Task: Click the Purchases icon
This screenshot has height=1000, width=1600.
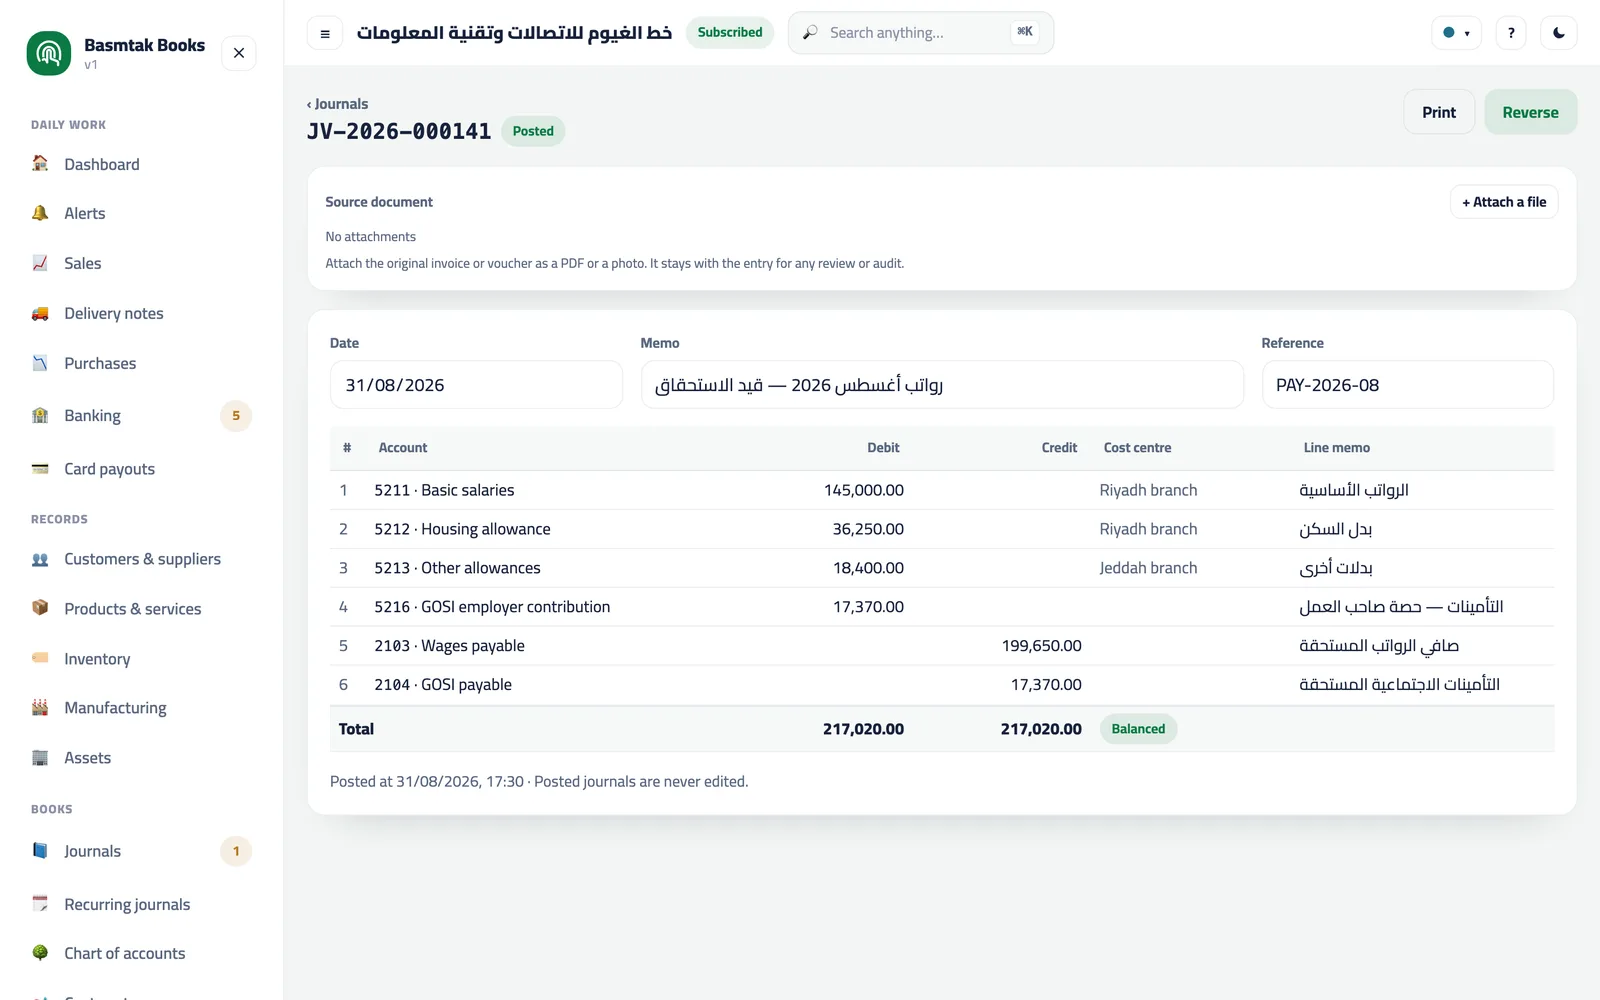Action: 40,363
